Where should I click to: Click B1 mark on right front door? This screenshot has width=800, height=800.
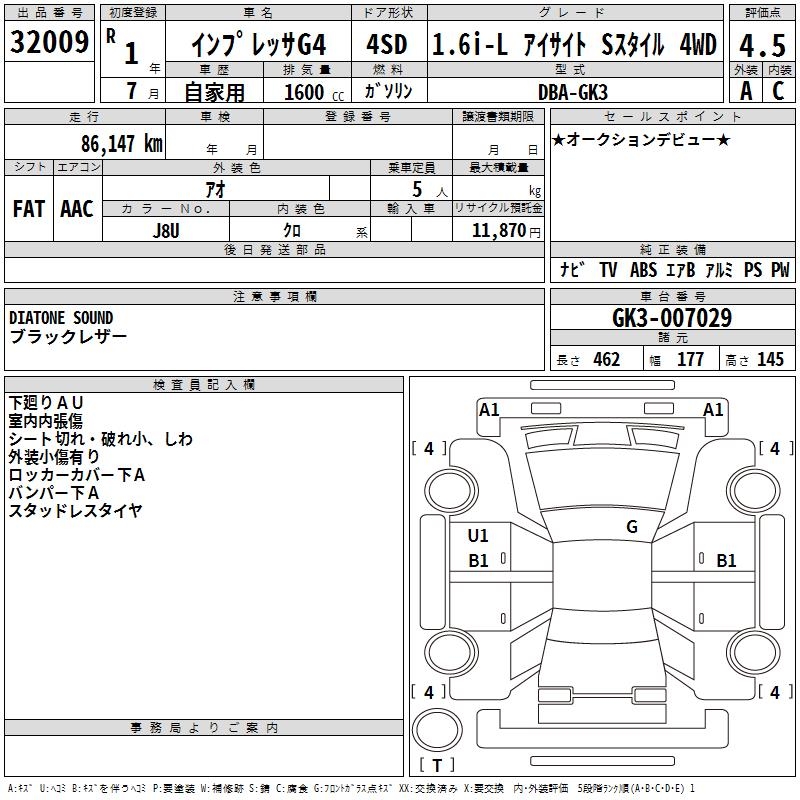(x=726, y=561)
